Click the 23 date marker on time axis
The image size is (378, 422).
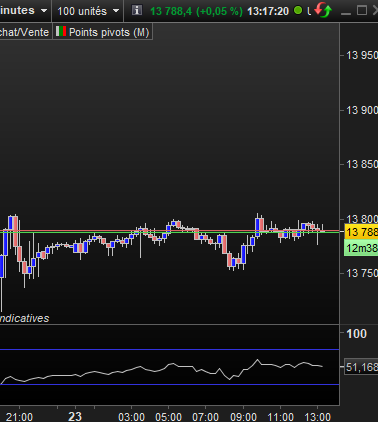point(75,416)
